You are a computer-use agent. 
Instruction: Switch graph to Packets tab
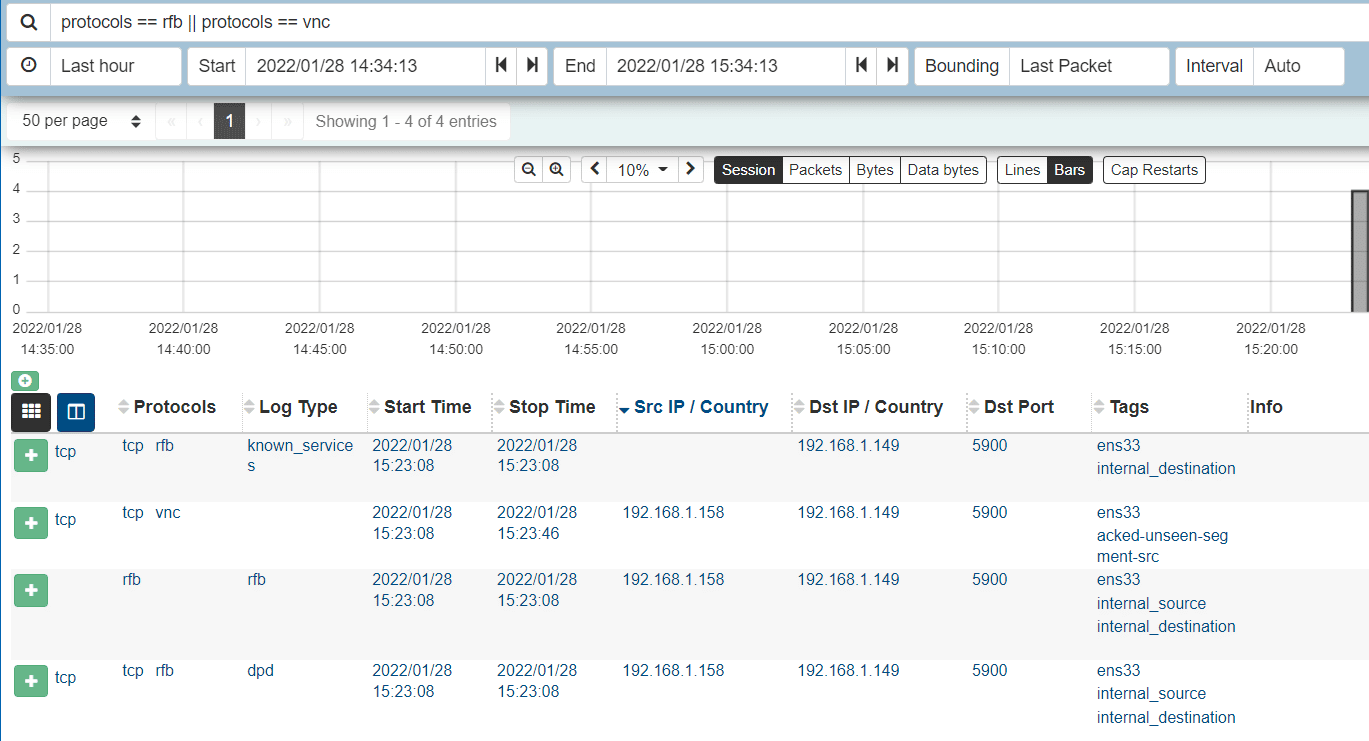tap(815, 170)
